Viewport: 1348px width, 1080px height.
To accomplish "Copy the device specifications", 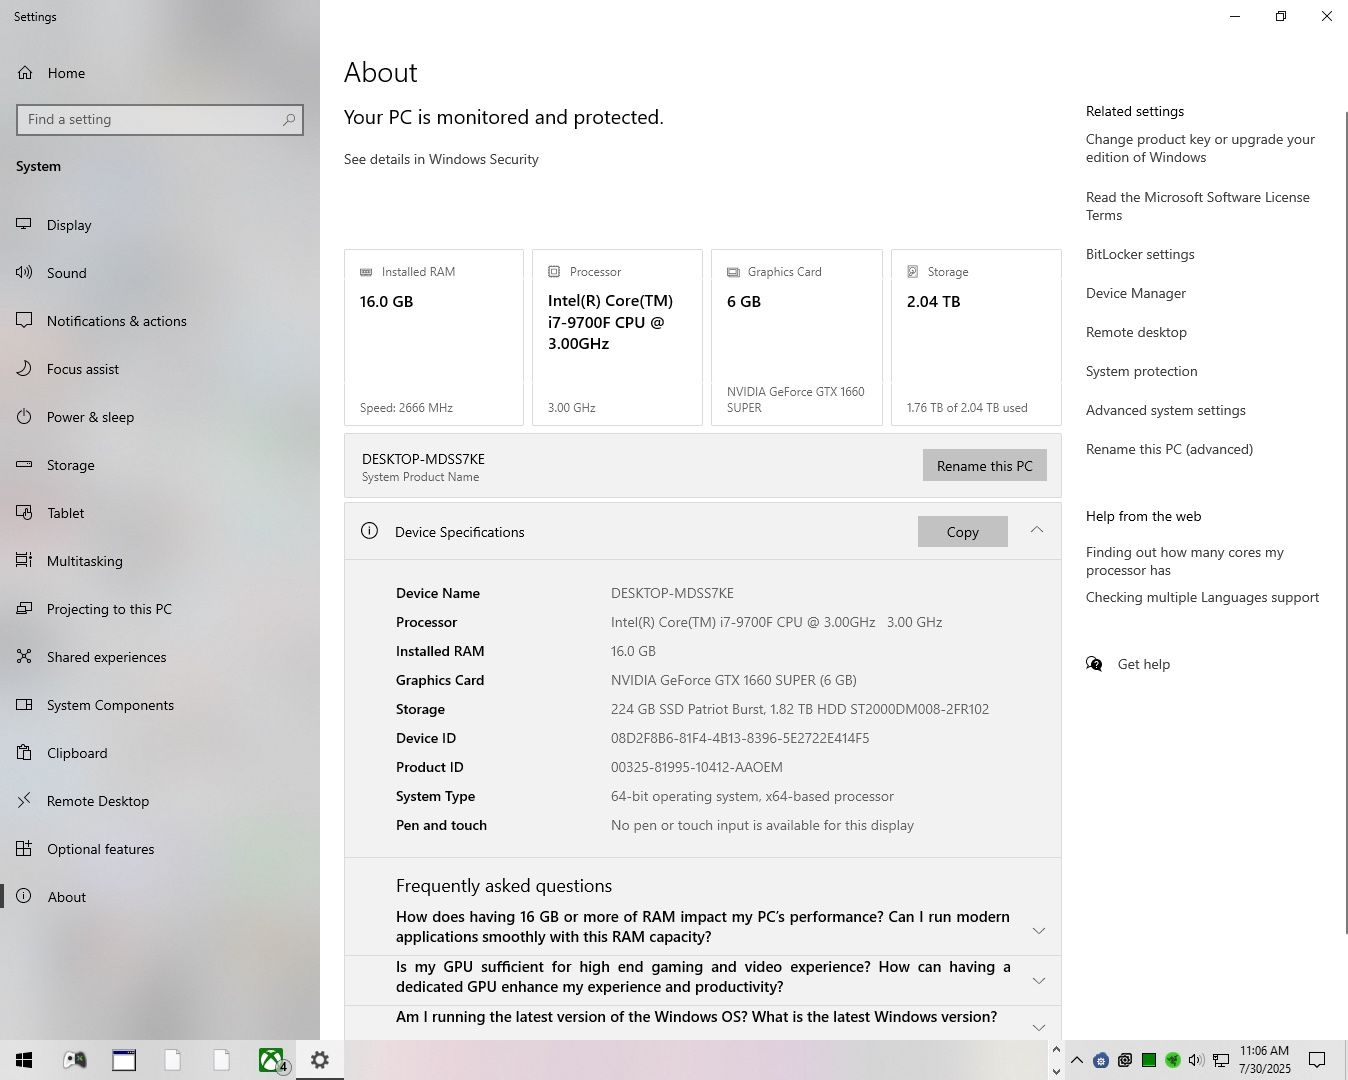I will tap(962, 532).
